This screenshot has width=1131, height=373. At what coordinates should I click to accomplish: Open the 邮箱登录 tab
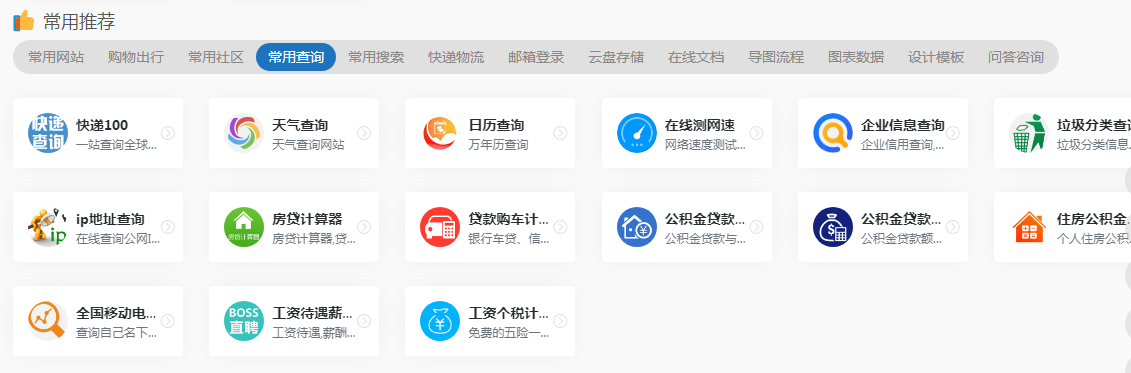[536, 57]
